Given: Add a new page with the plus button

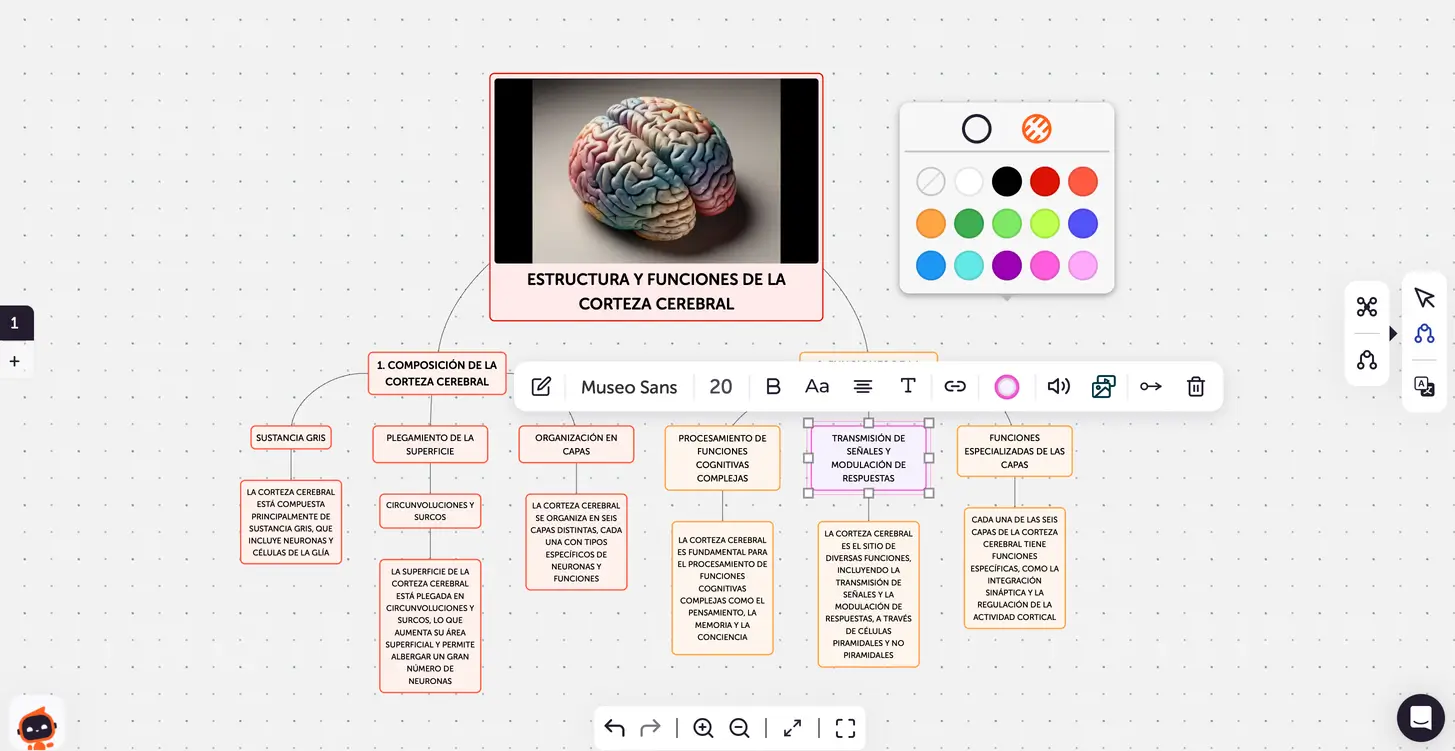Looking at the screenshot, I should pyautogui.click(x=15, y=361).
